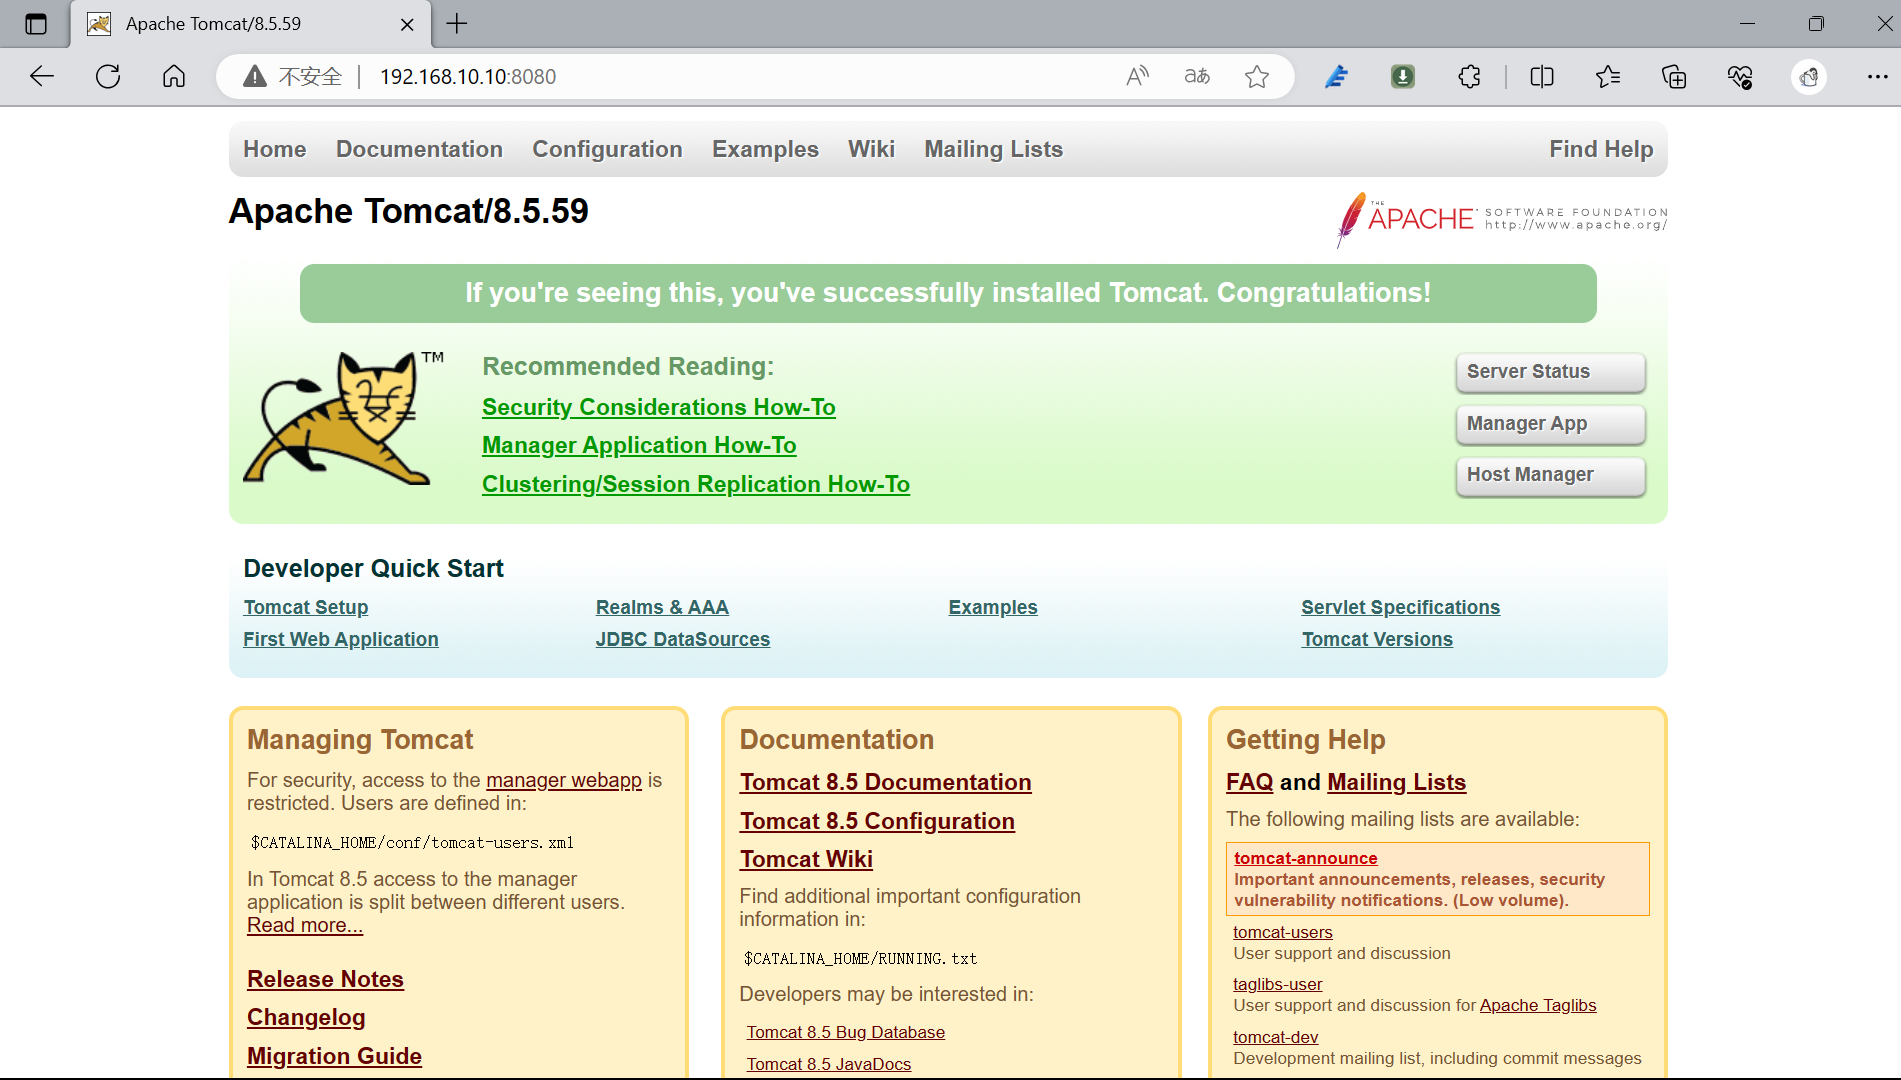The width and height of the screenshot is (1901, 1080).
Task: Open Realms & AAA link
Action: 662,607
